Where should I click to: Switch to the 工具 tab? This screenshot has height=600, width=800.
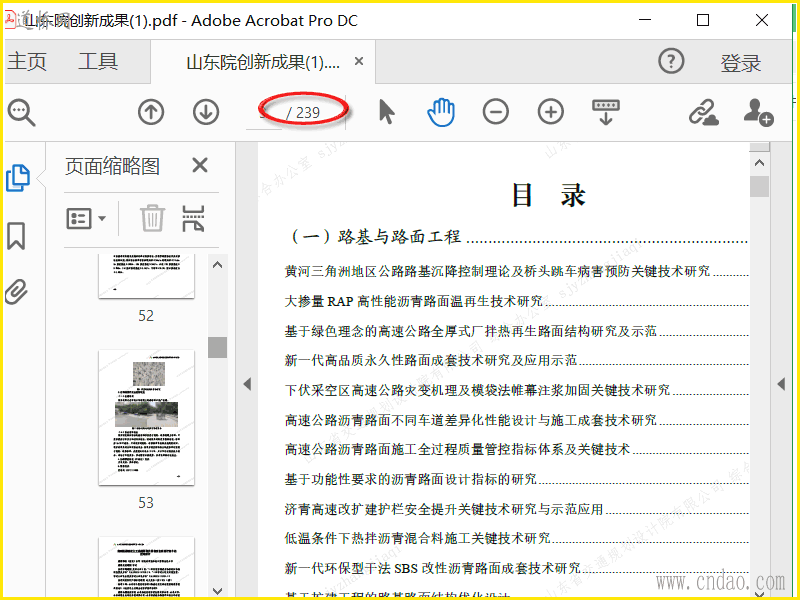(x=98, y=62)
